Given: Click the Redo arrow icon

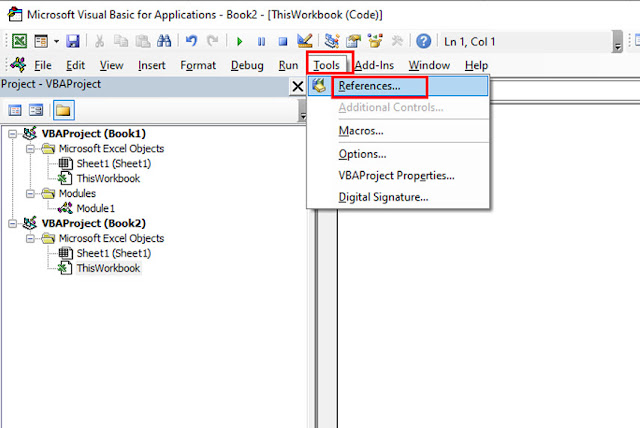Looking at the screenshot, I should 212,41.
